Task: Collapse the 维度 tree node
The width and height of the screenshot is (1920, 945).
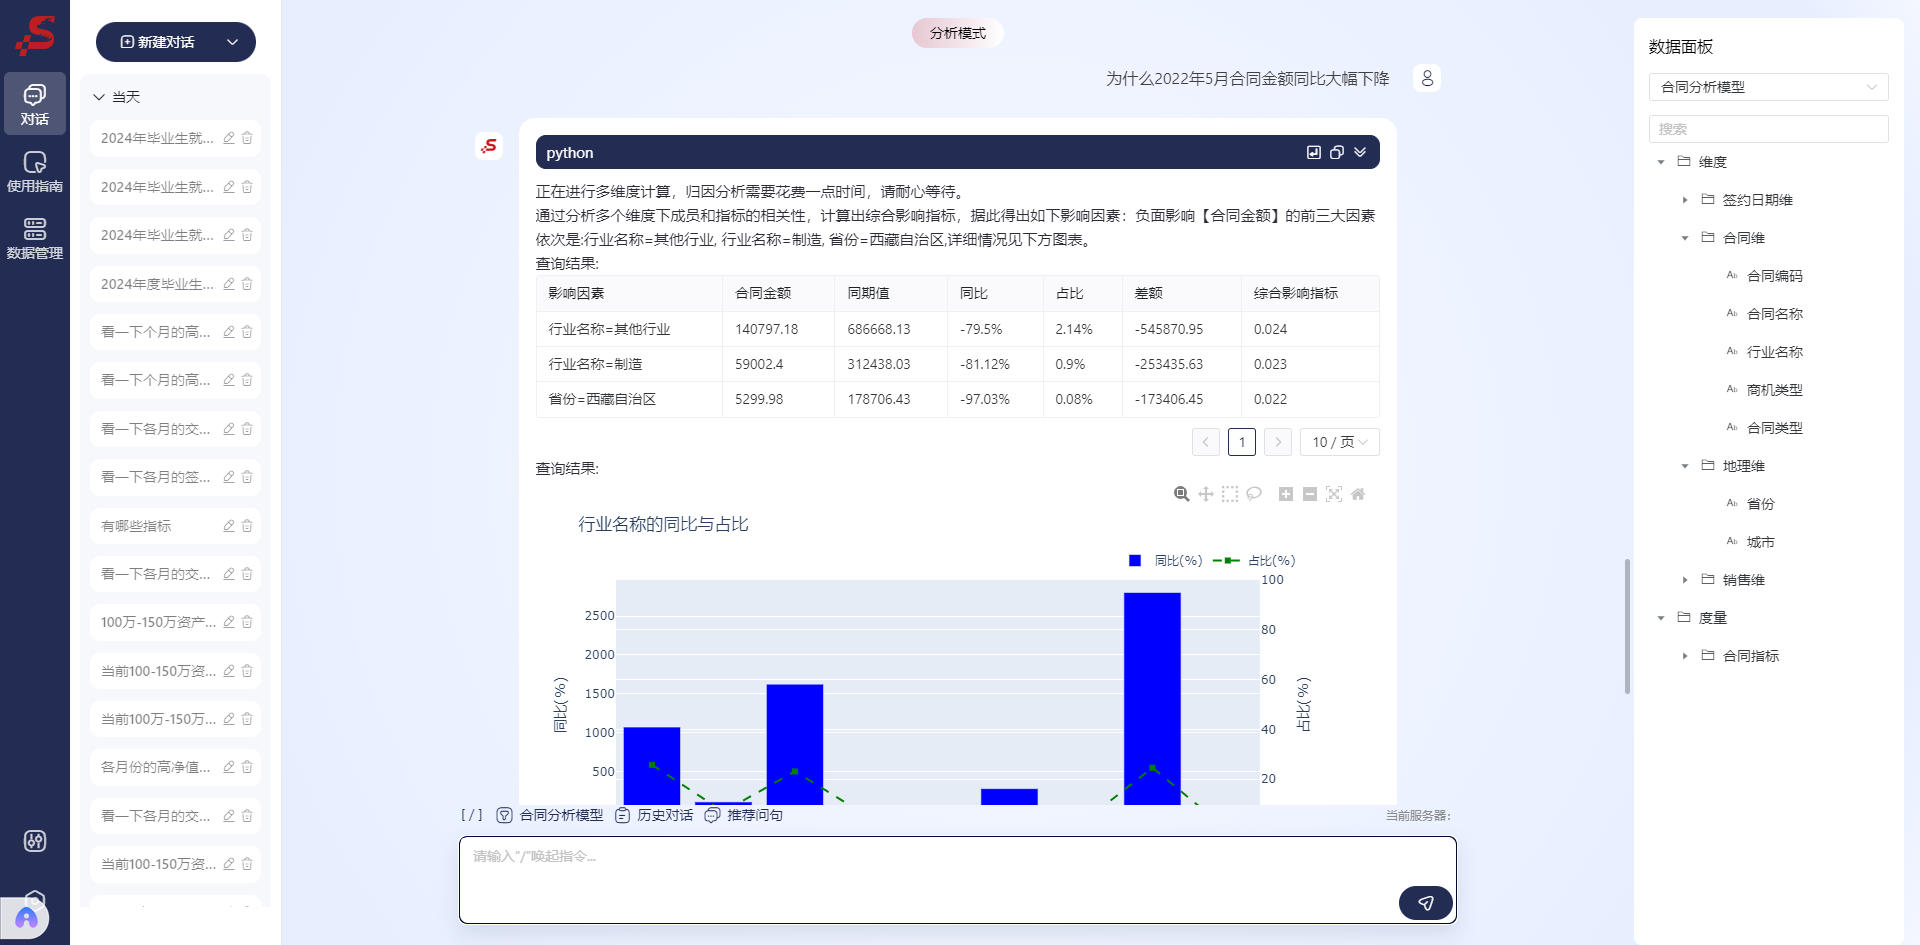Action: [1661, 162]
